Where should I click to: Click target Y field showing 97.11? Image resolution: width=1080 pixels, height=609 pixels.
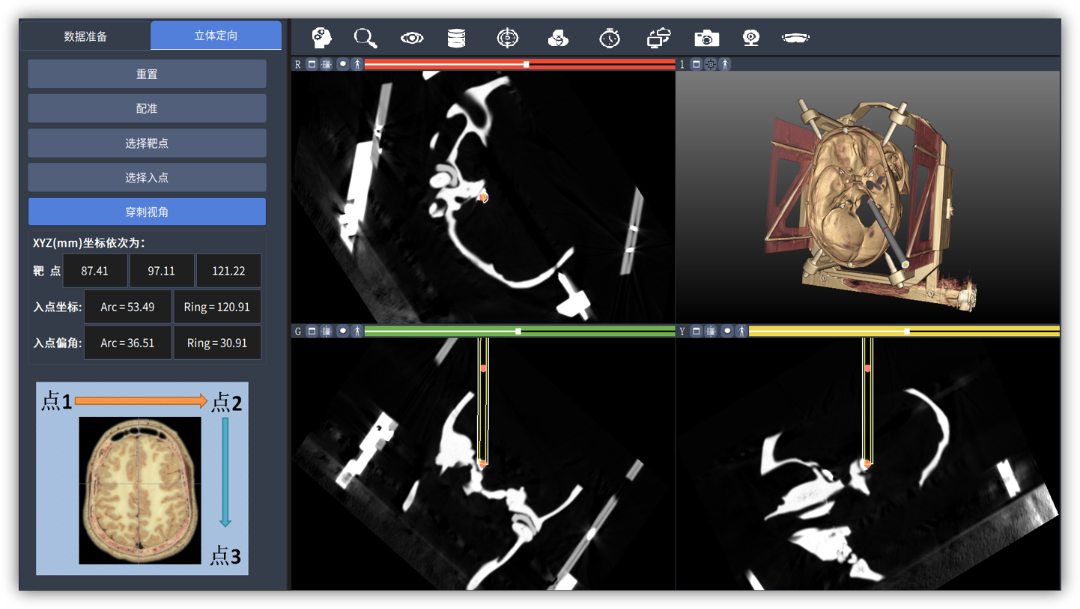[161, 271]
